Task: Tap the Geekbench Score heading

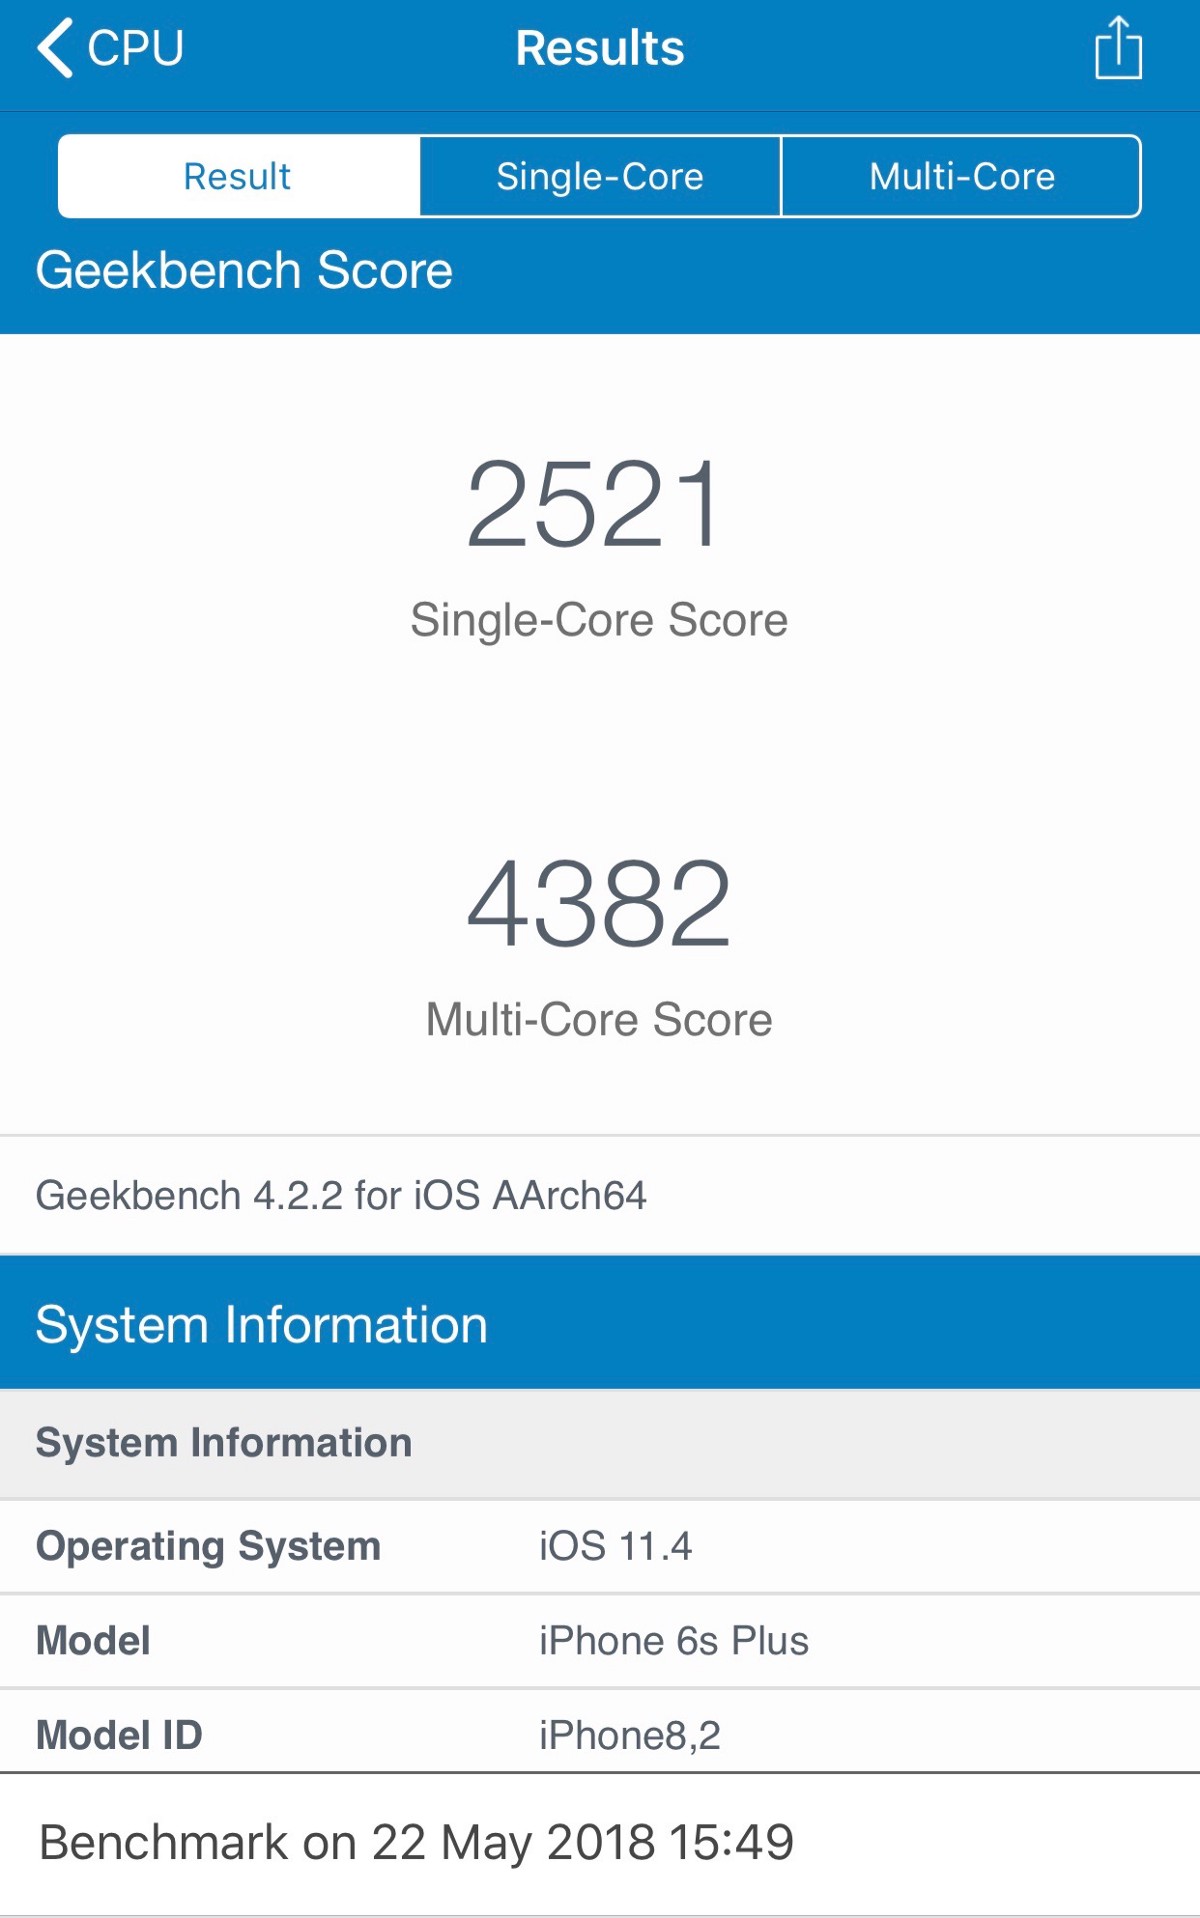Action: click(244, 270)
